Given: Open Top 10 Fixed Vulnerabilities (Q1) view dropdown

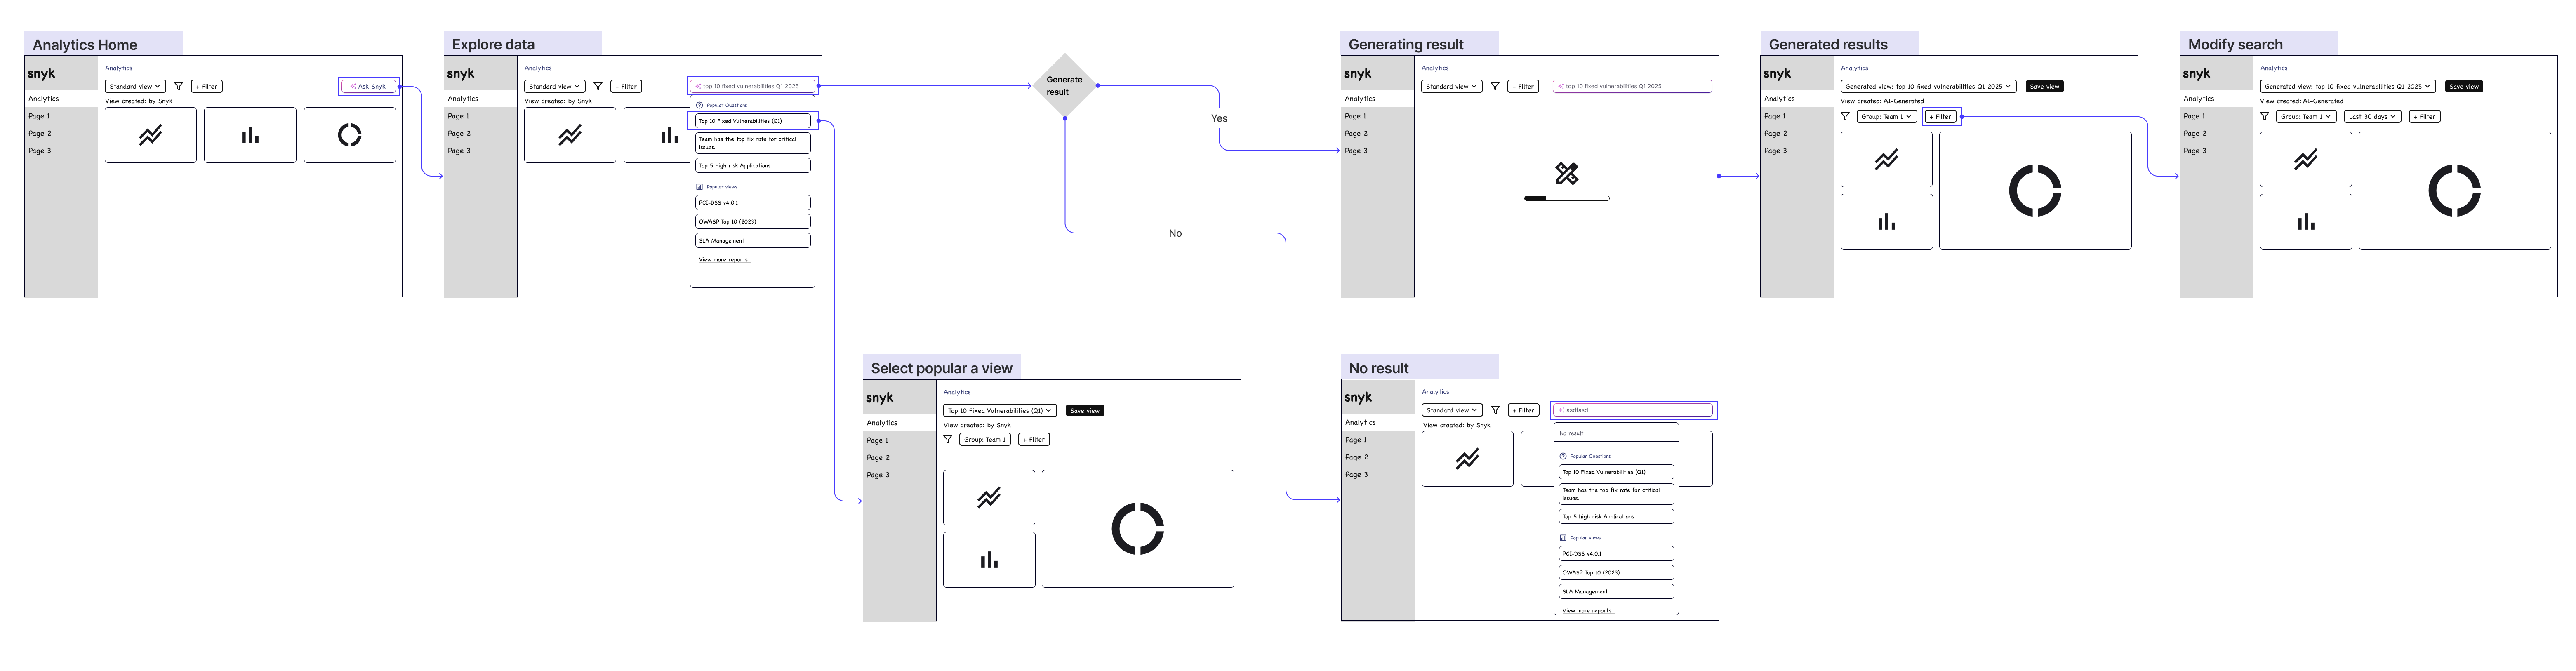Looking at the screenshot, I should click(1000, 411).
